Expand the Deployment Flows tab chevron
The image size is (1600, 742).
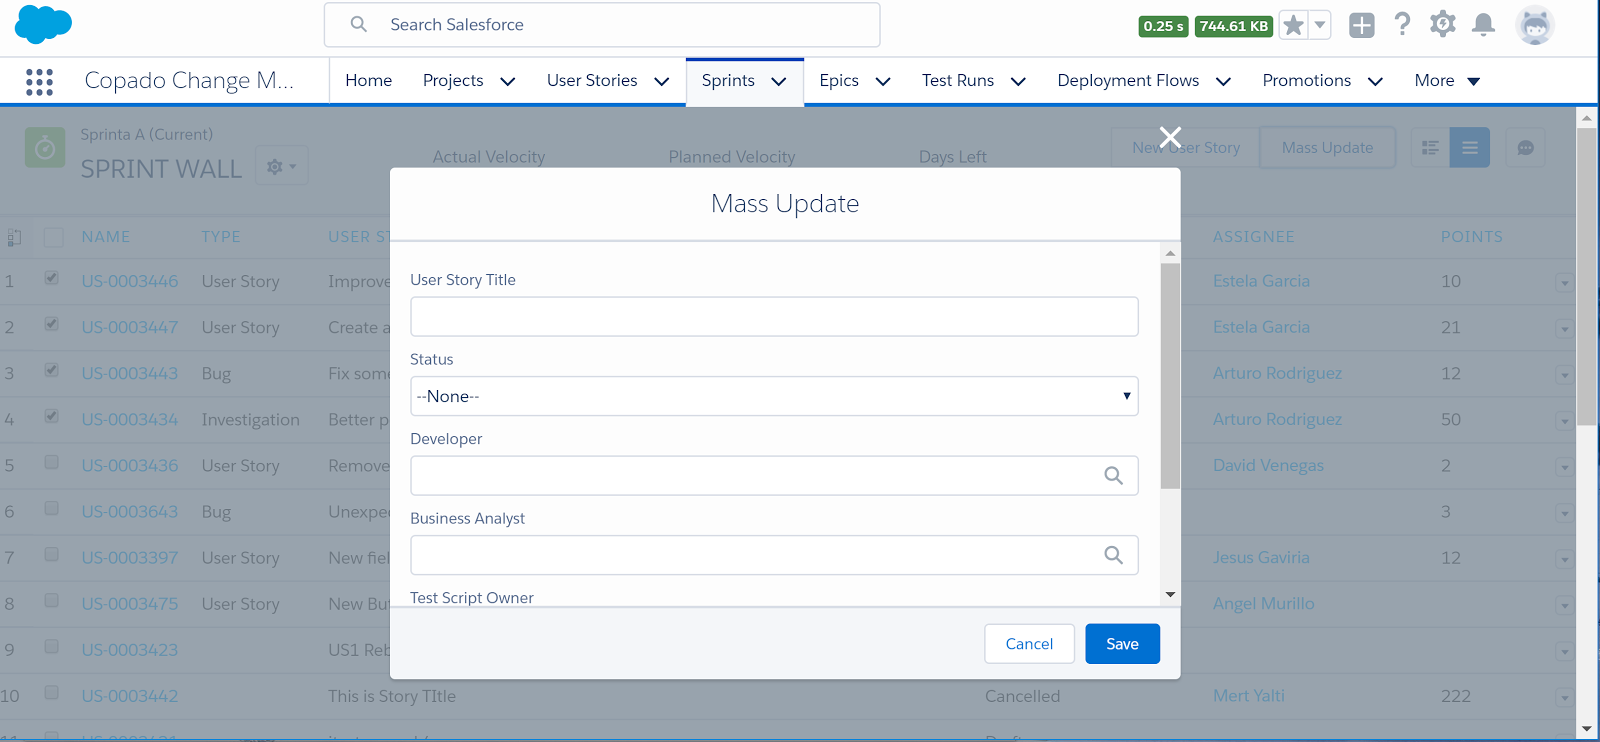tap(1223, 81)
